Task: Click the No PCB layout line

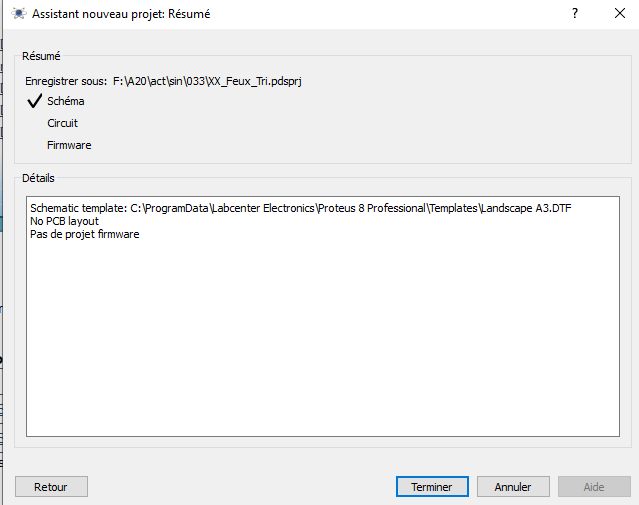Action: pyautogui.click(x=64, y=221)
